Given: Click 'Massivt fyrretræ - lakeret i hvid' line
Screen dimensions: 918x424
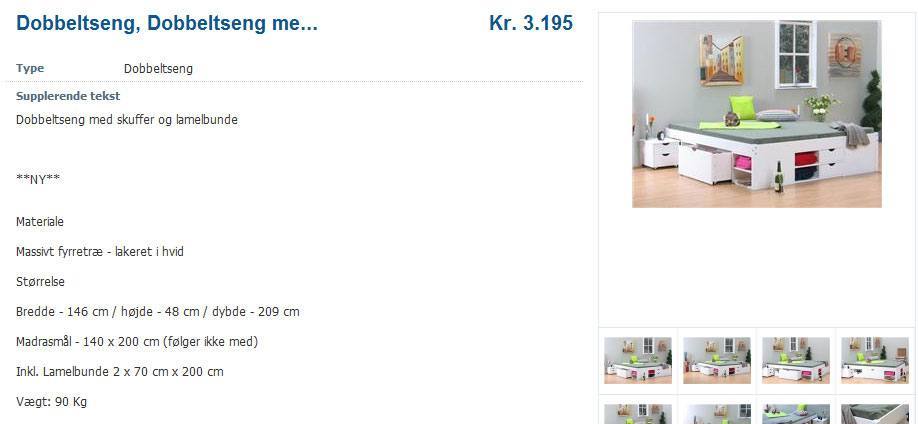Looking at the screenshot, I should [x=100, y=252].
